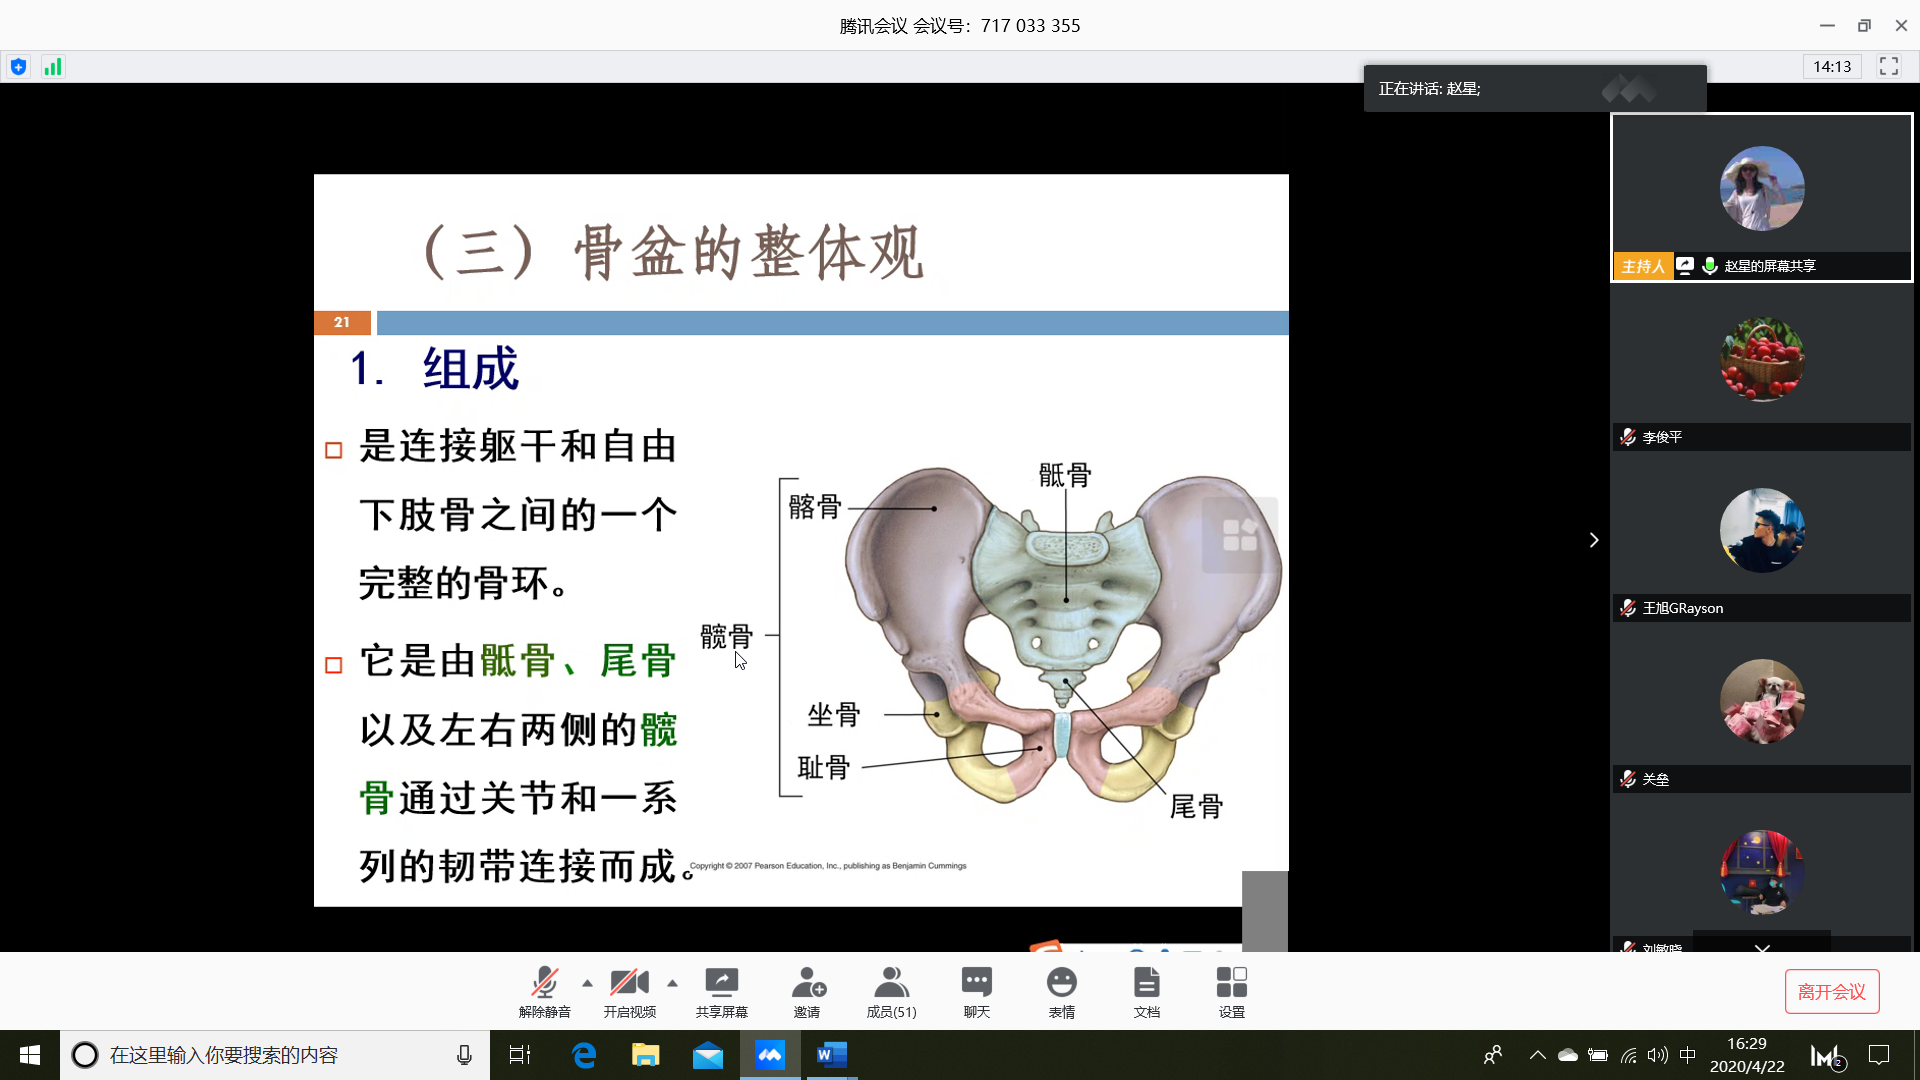Open the 聊天 chat panel
1920x1080 pixels.
(976, 990)
